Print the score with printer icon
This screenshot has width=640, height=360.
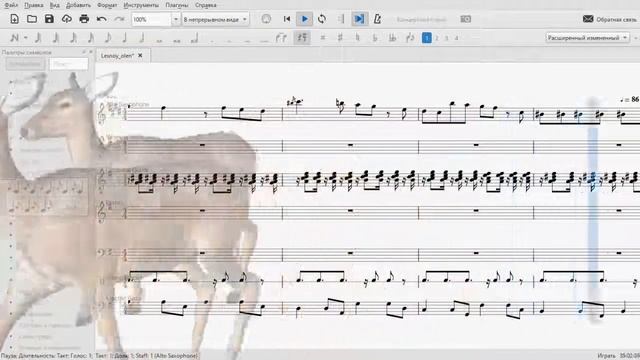tap(84, 19)
